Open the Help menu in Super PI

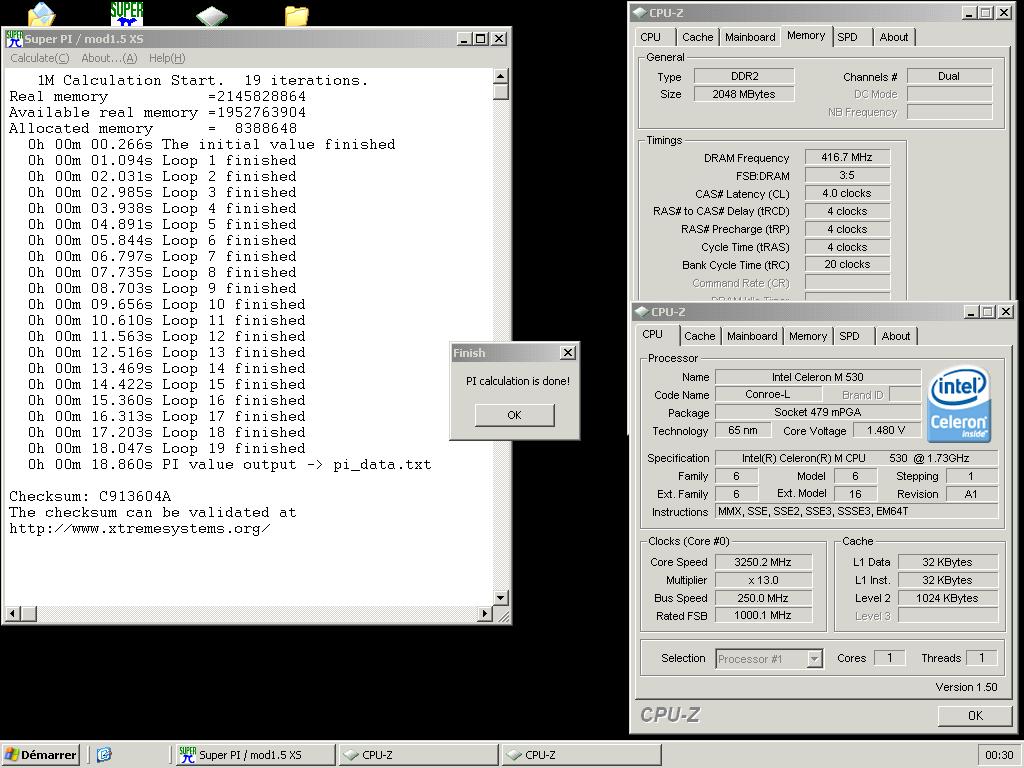click(167, 58)
